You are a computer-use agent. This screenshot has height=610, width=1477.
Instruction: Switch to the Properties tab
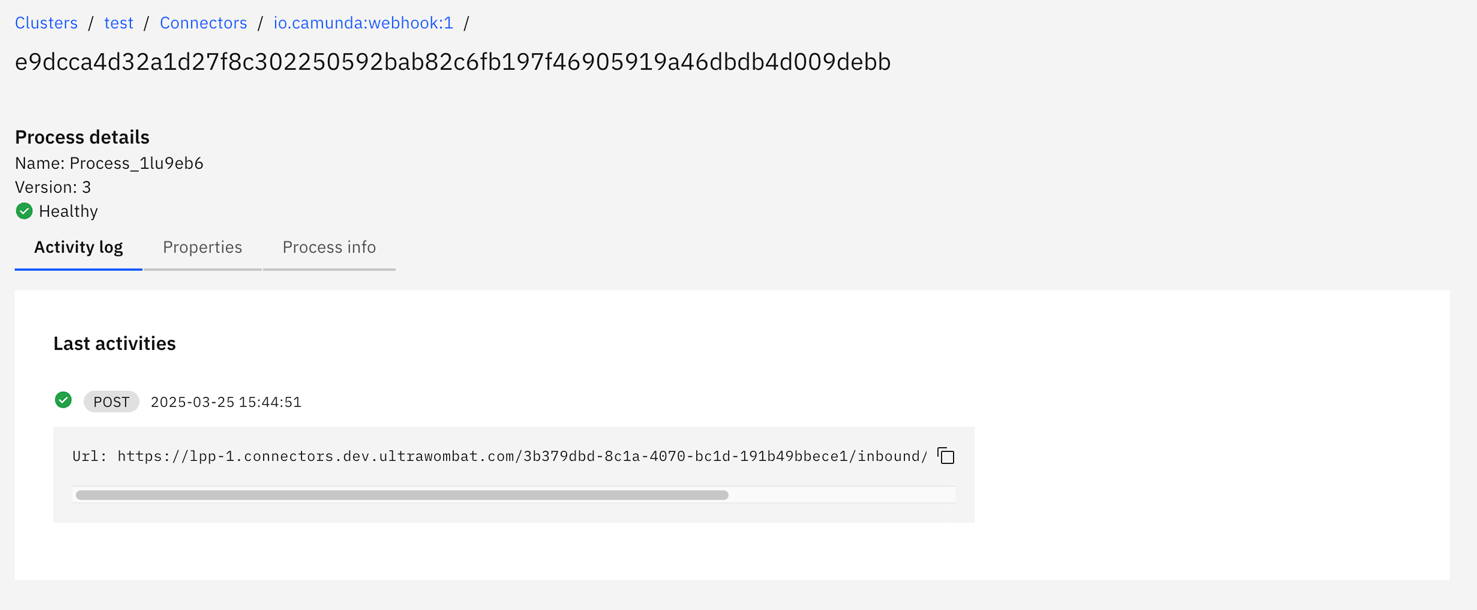pos(202,247)
